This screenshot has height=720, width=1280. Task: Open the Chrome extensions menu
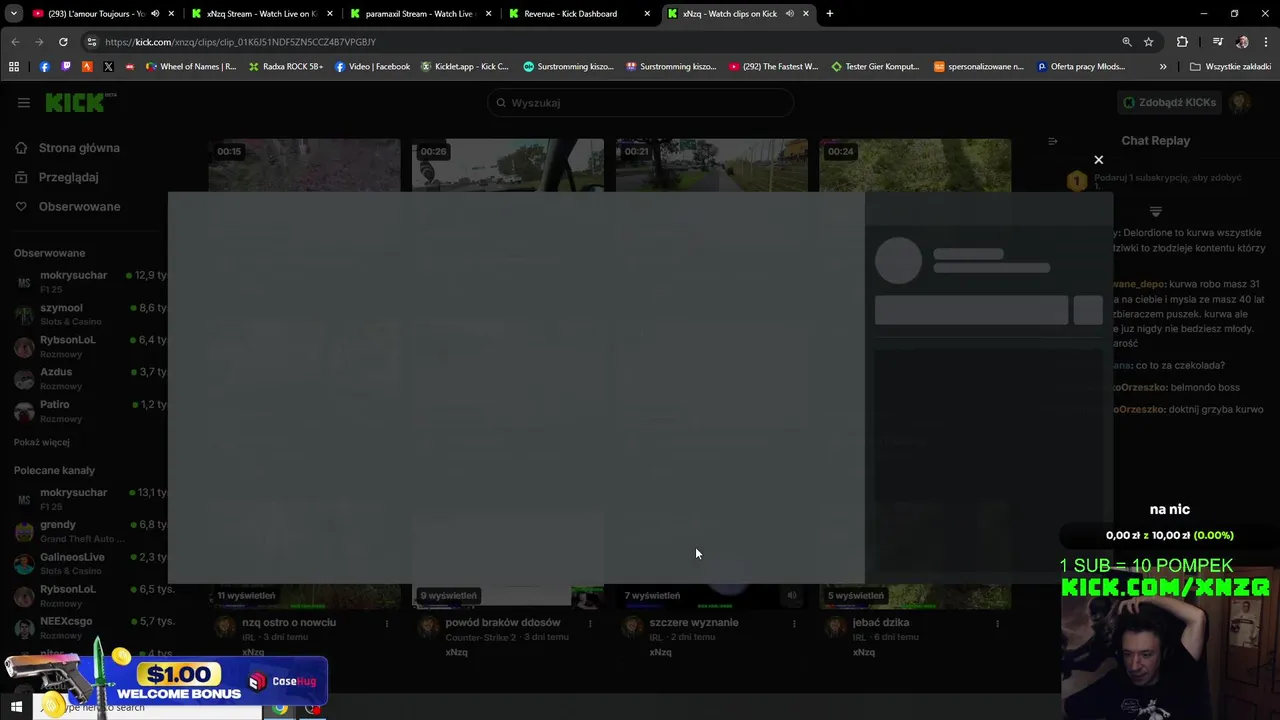click(1182, 42)
